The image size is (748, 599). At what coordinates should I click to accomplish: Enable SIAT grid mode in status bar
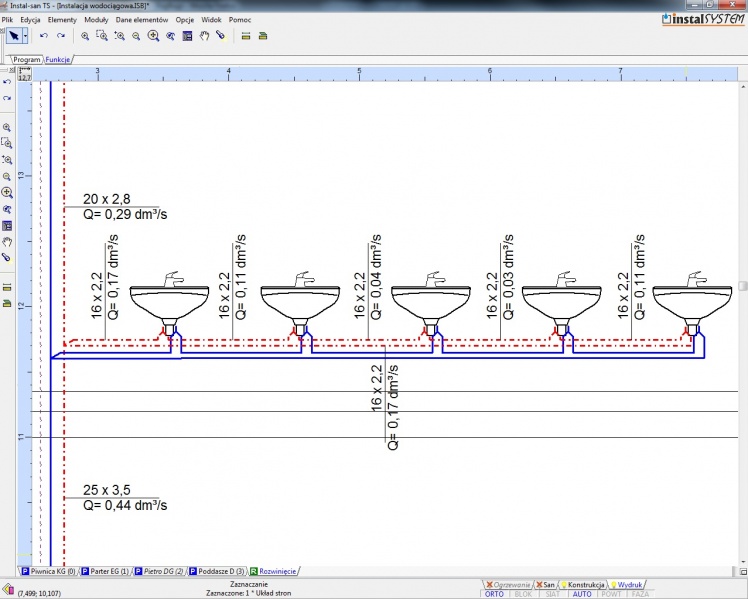coord(552,593)
